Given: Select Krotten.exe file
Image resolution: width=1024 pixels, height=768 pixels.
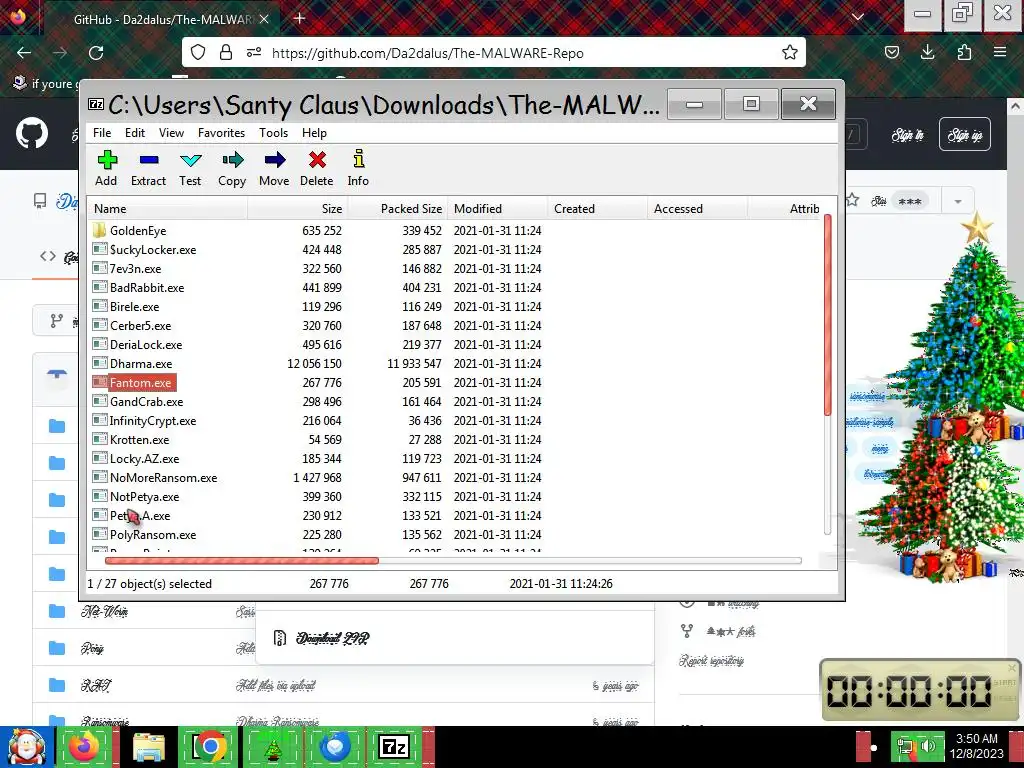Looking at the screenshot, I should [131, 440].
